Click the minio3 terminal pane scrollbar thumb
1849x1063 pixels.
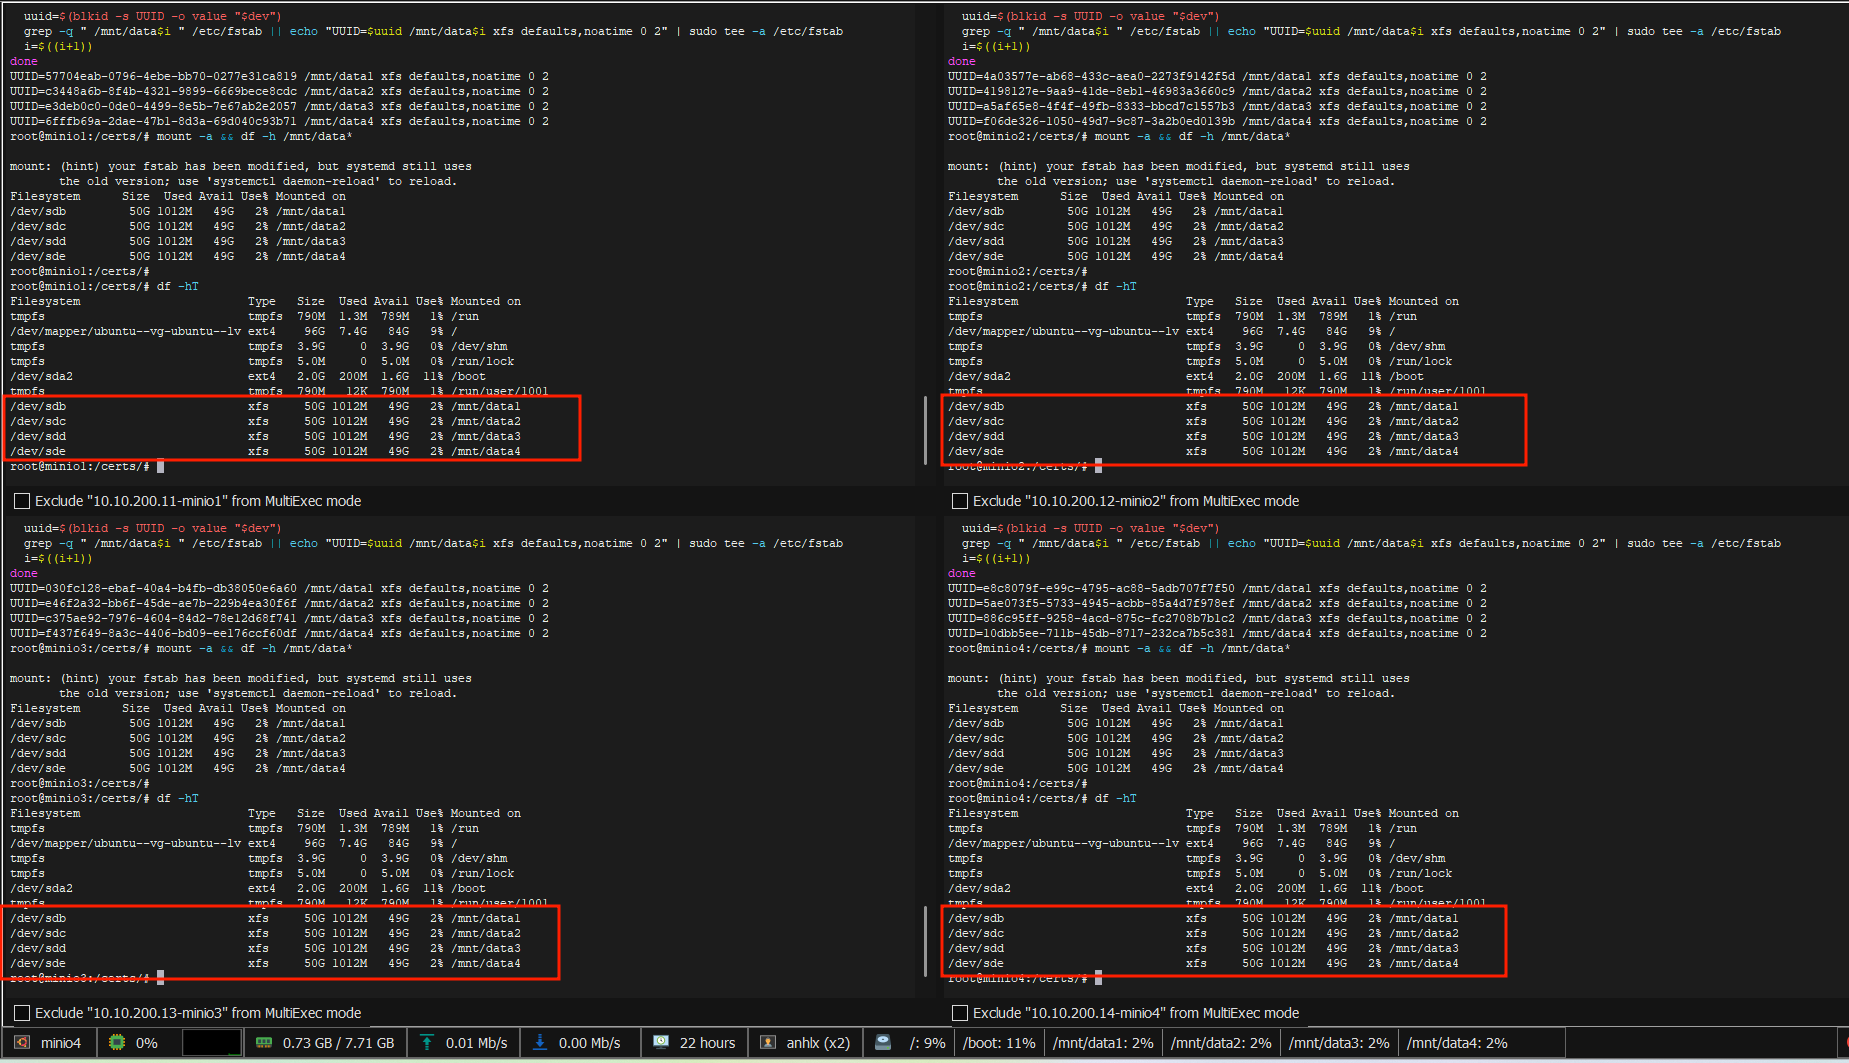[x=925, y=942]
